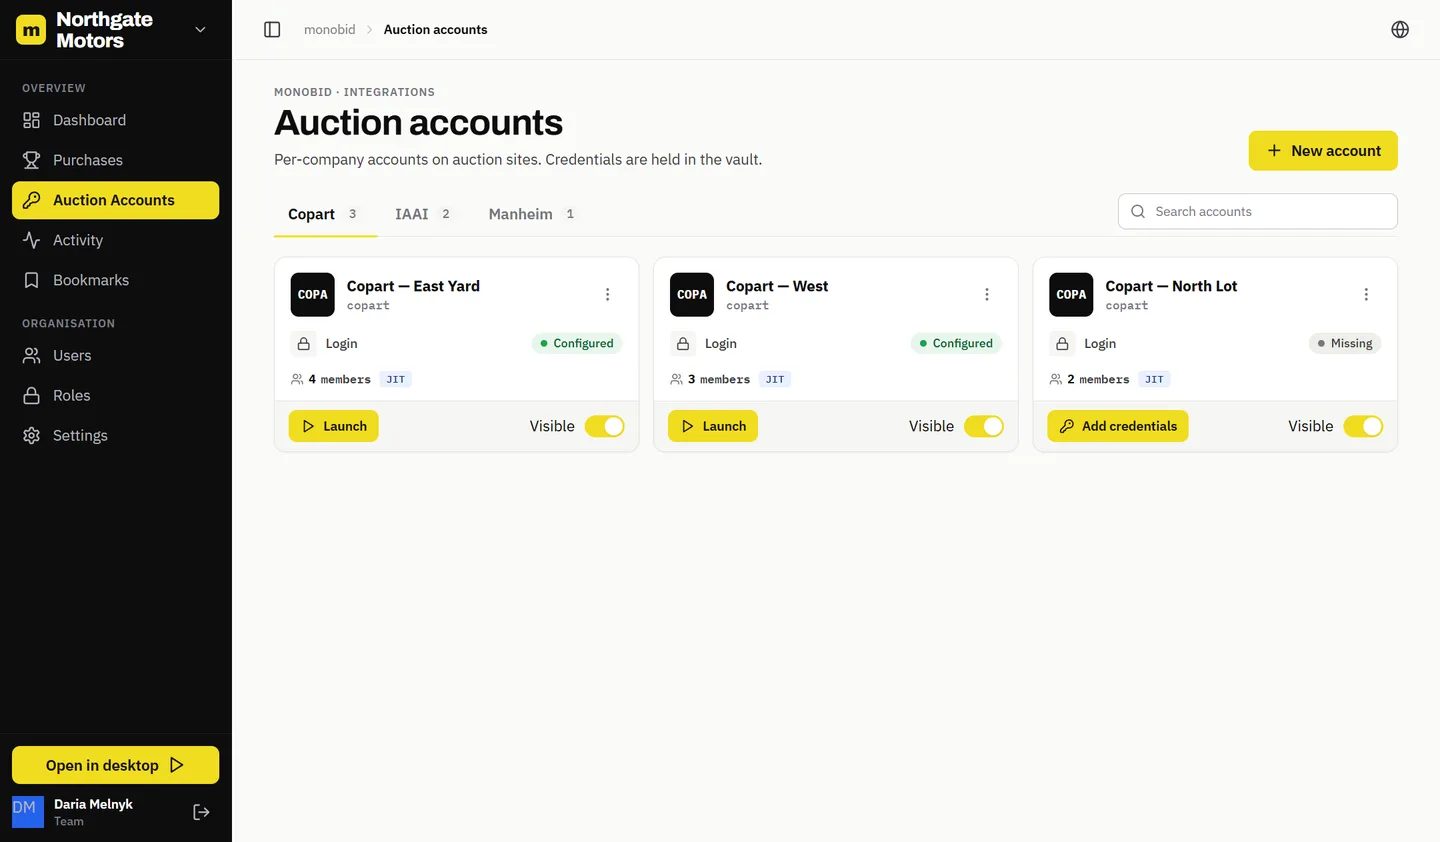Go to Dashboard in sidebar
The height and width of the screenshot is (842, 1440).
115,120
